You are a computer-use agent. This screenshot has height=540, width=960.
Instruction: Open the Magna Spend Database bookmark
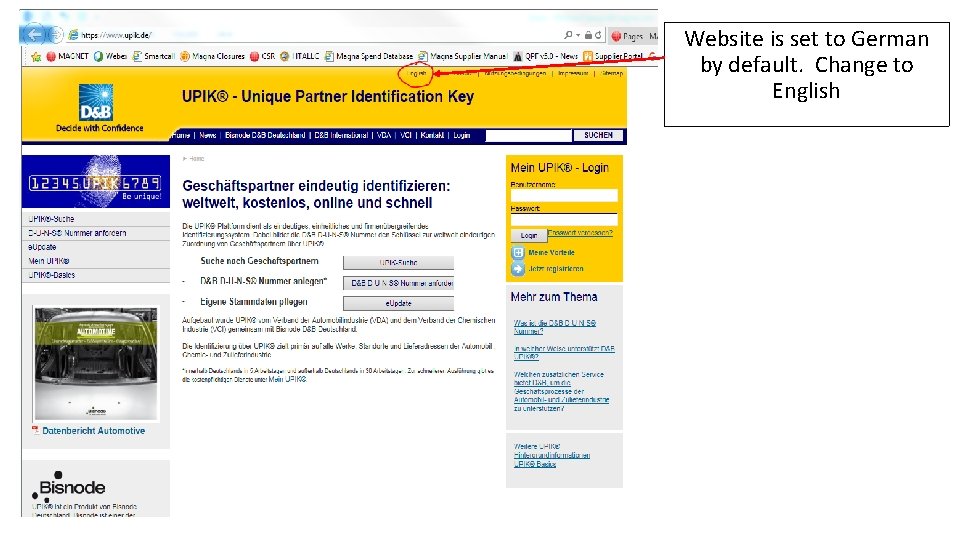click(x=369, y=56)
